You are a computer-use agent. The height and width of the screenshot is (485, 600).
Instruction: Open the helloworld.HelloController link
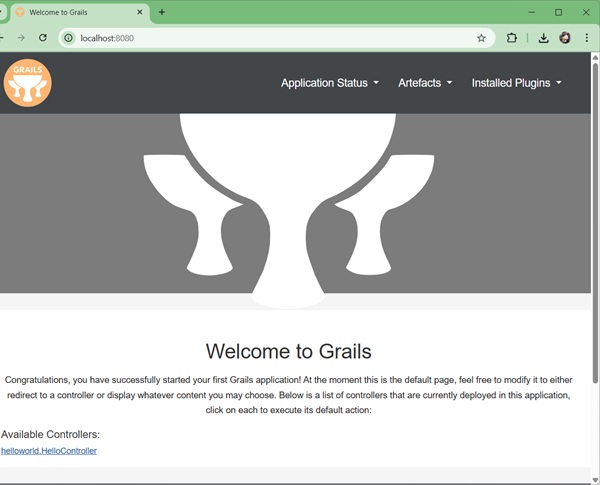49,451
